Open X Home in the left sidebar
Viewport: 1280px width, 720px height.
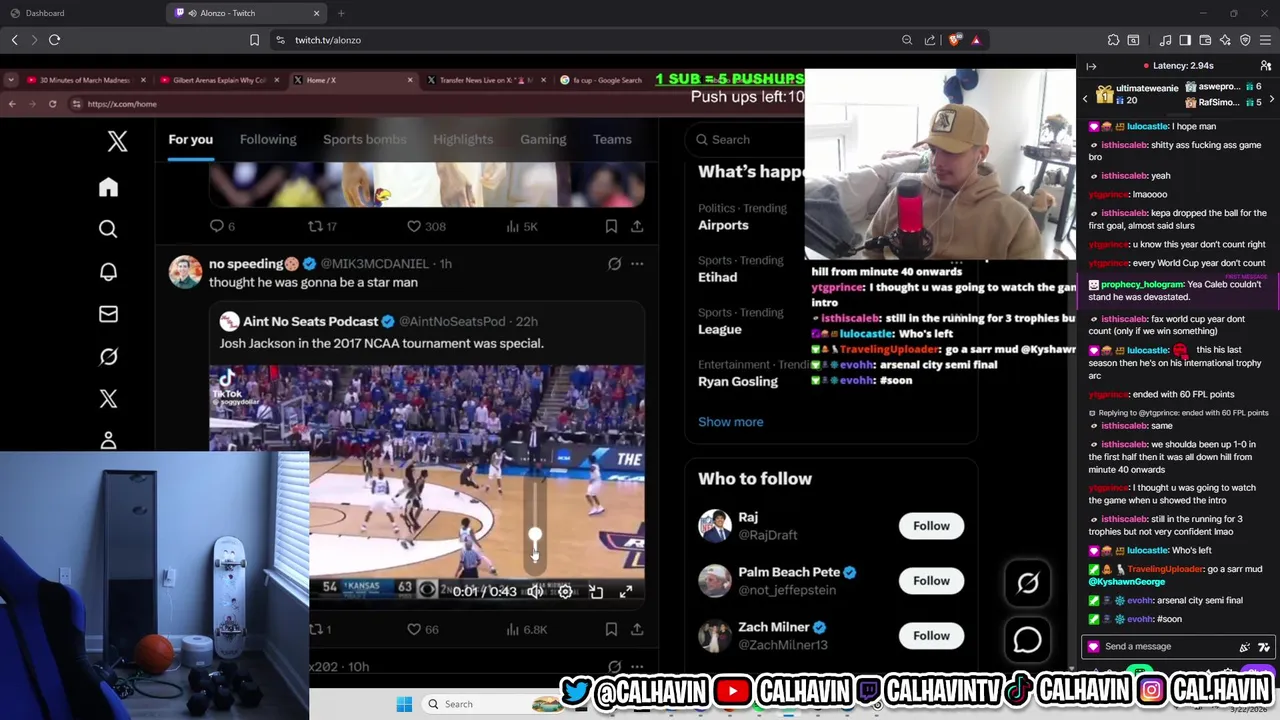108,187
